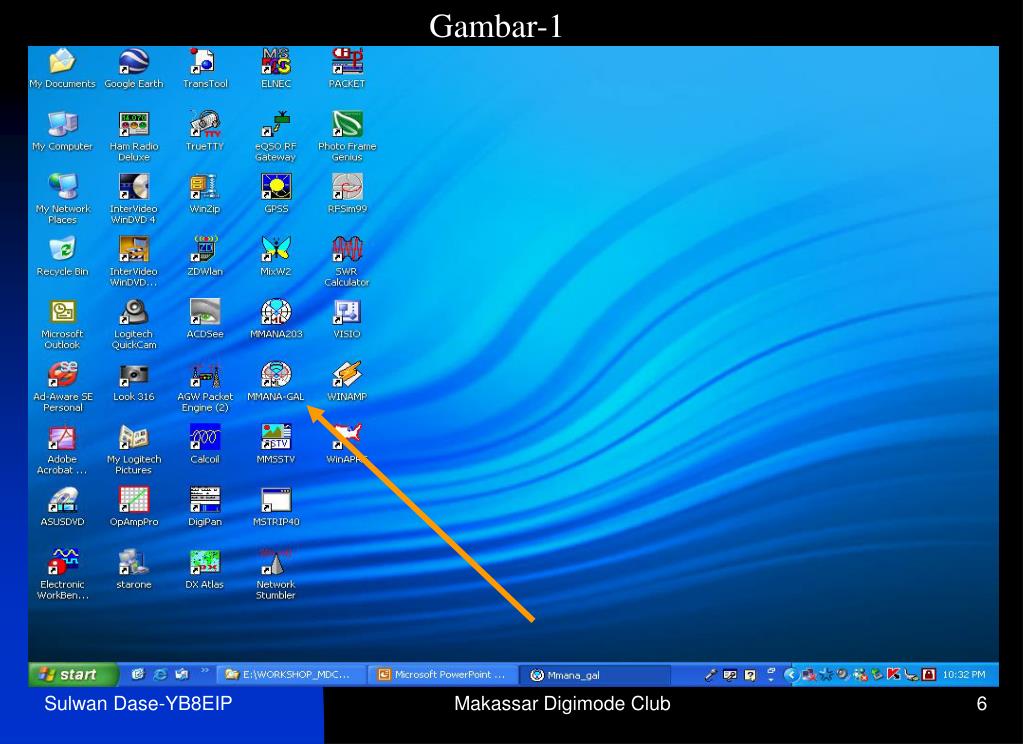Select the starone desktop icon
Screen dimensions: 1023x744
click(134, 570)
